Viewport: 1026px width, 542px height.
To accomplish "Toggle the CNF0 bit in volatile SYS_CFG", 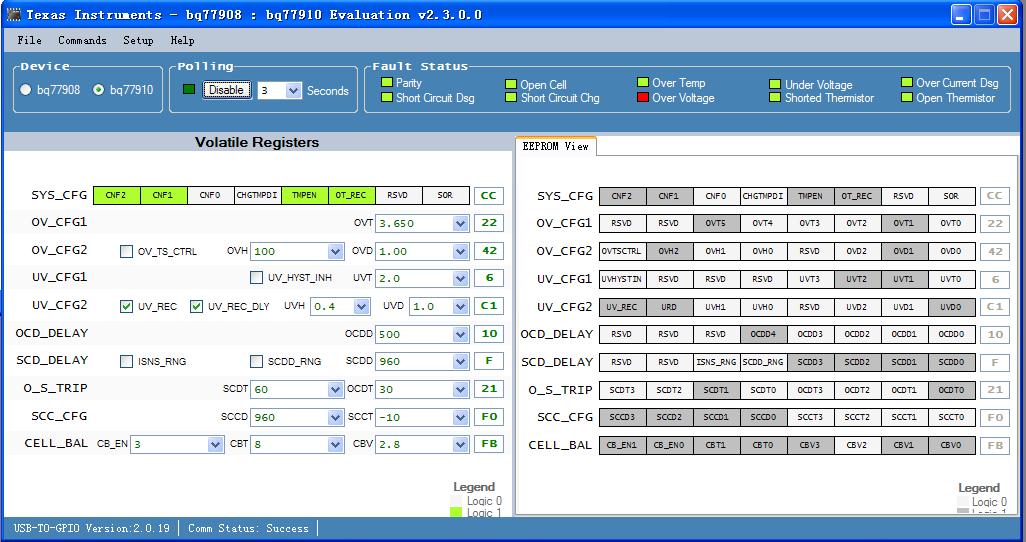I will point(210,196).
